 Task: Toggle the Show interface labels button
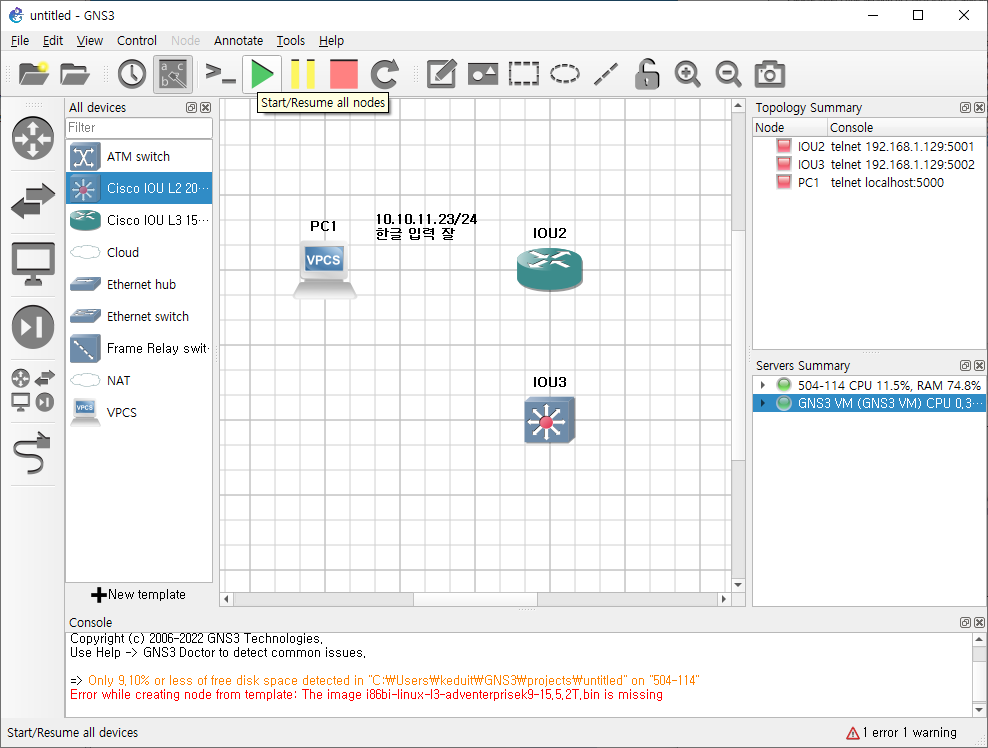[173, 74]
